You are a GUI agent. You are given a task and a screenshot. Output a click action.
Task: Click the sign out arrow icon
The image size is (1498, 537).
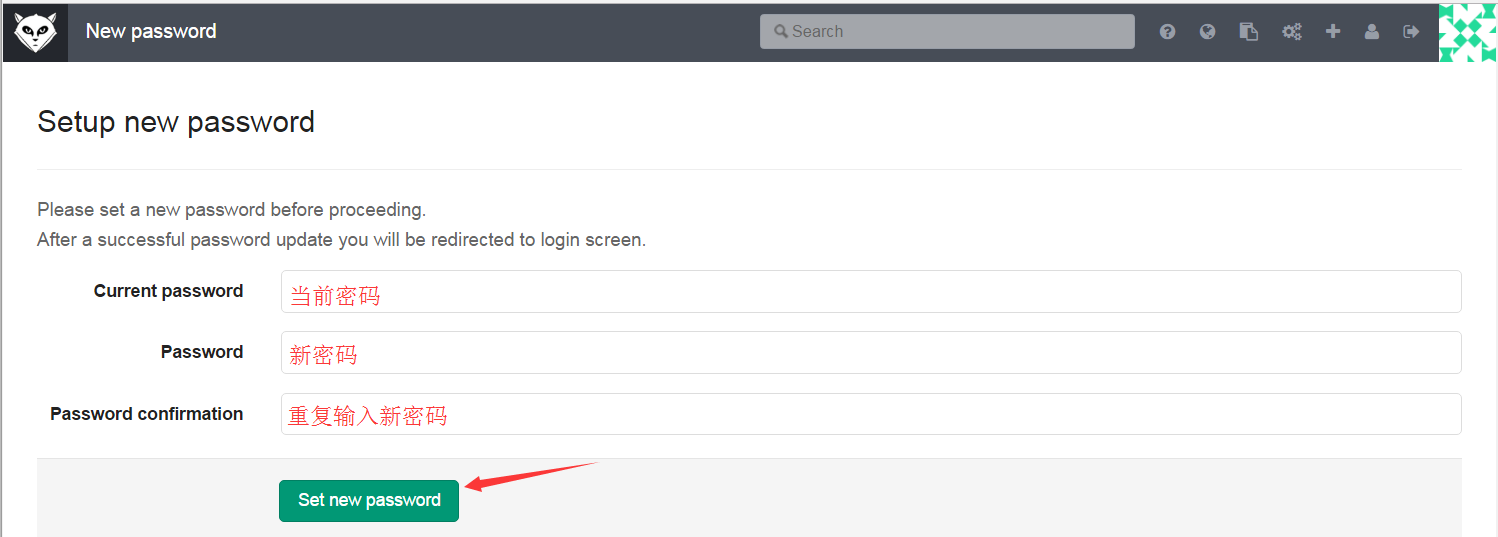(1411, 32)
